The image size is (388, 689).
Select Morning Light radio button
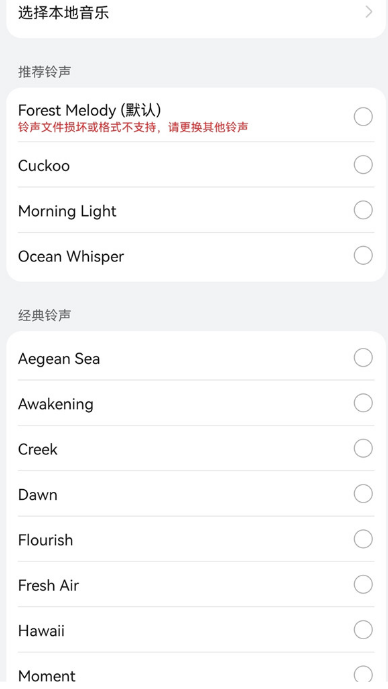[363, 210]
